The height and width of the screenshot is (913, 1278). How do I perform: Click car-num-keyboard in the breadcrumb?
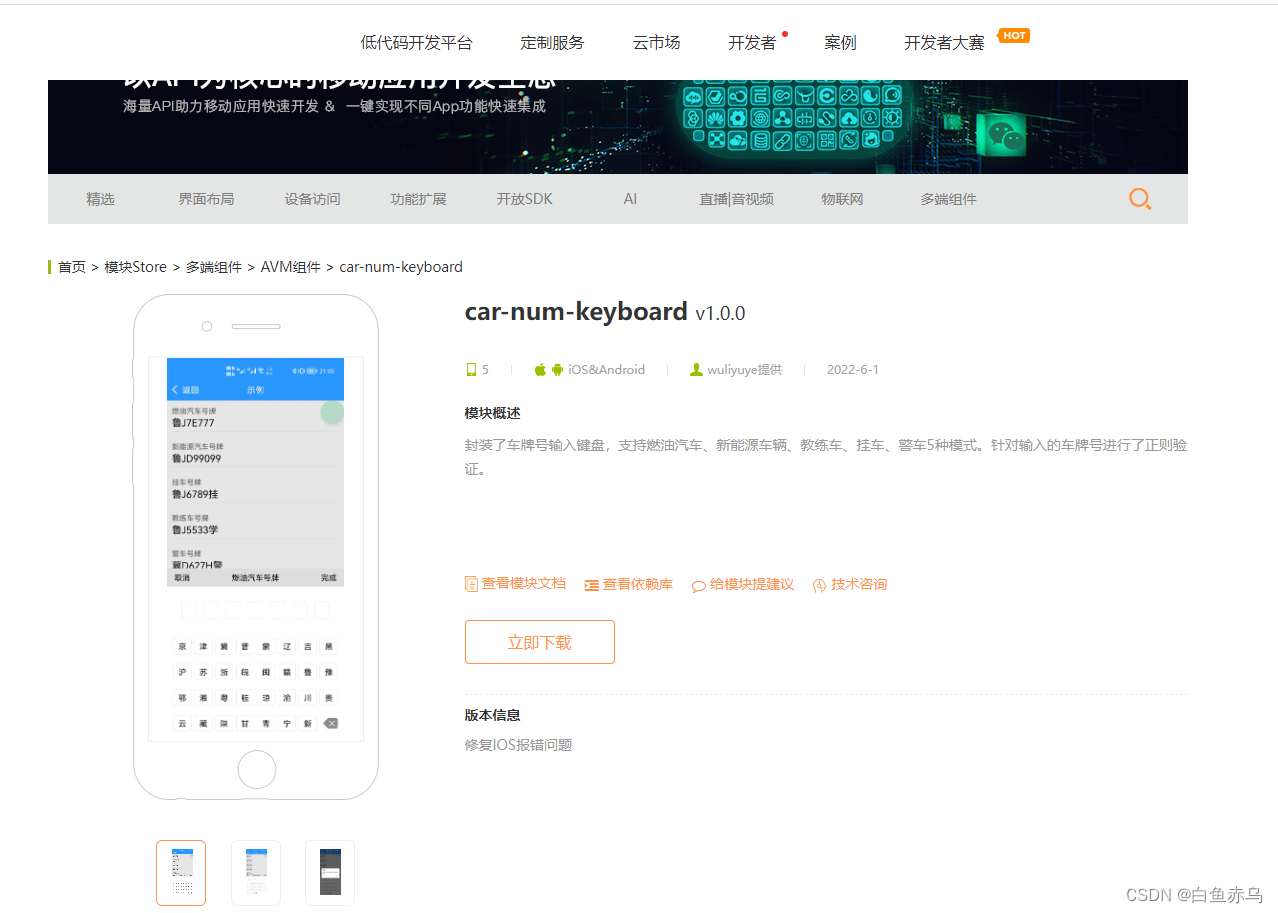[401, 267]
